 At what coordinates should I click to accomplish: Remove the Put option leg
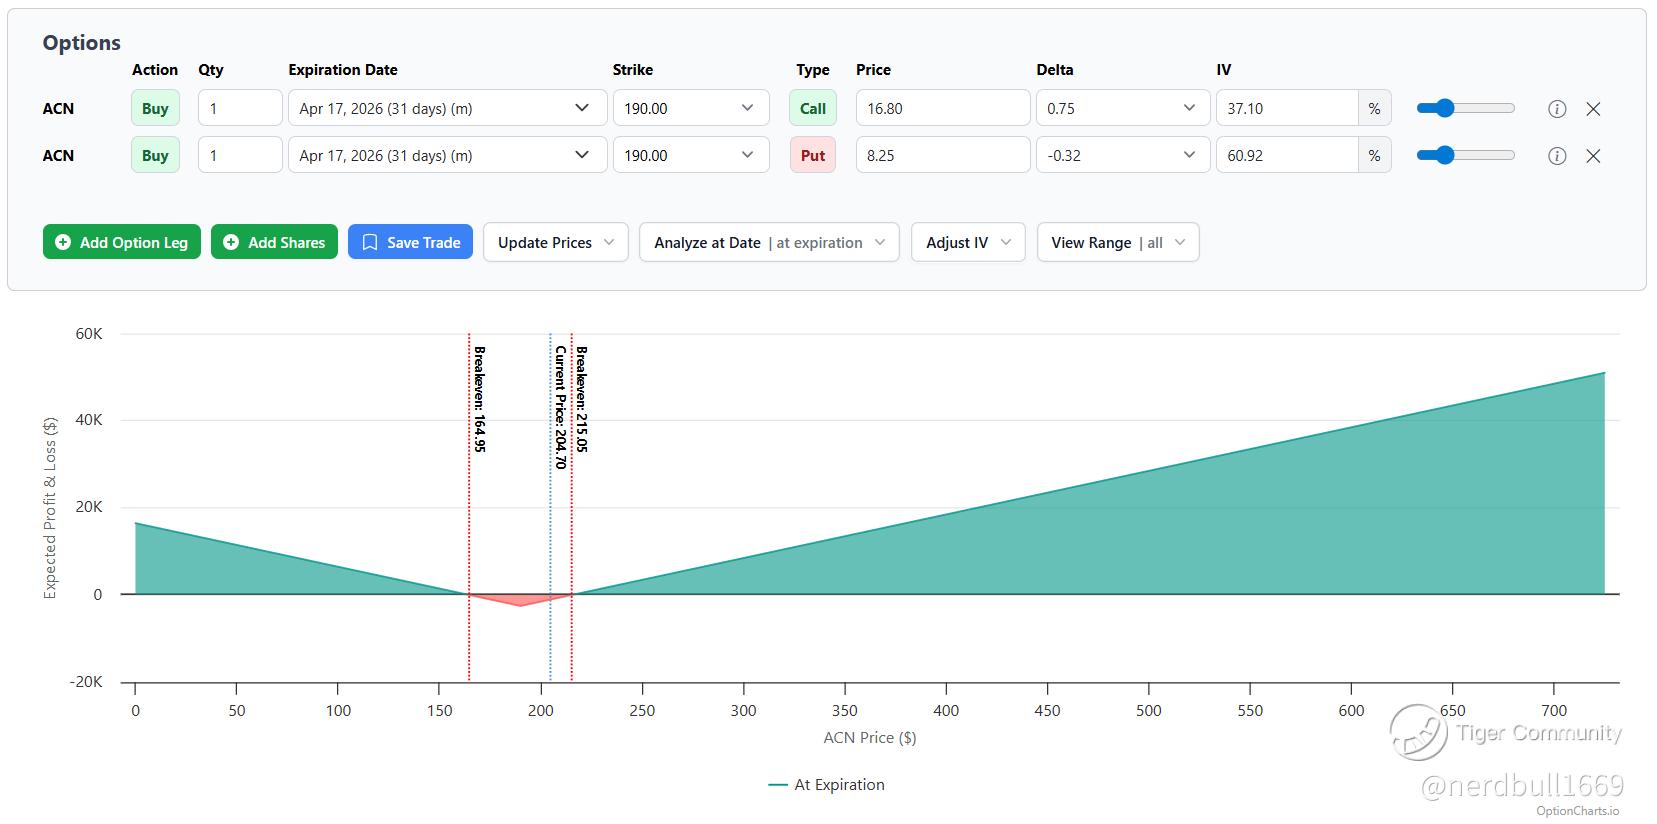click(x=1593, y=156)
